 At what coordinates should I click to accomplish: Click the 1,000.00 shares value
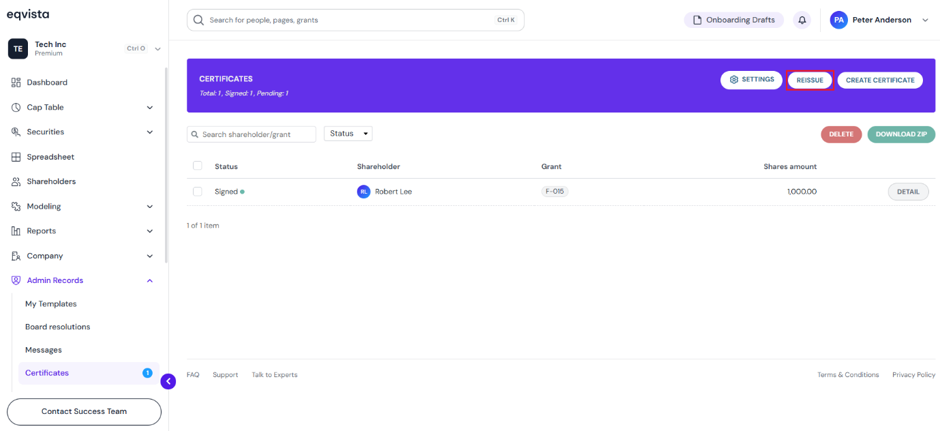[802, 192]
